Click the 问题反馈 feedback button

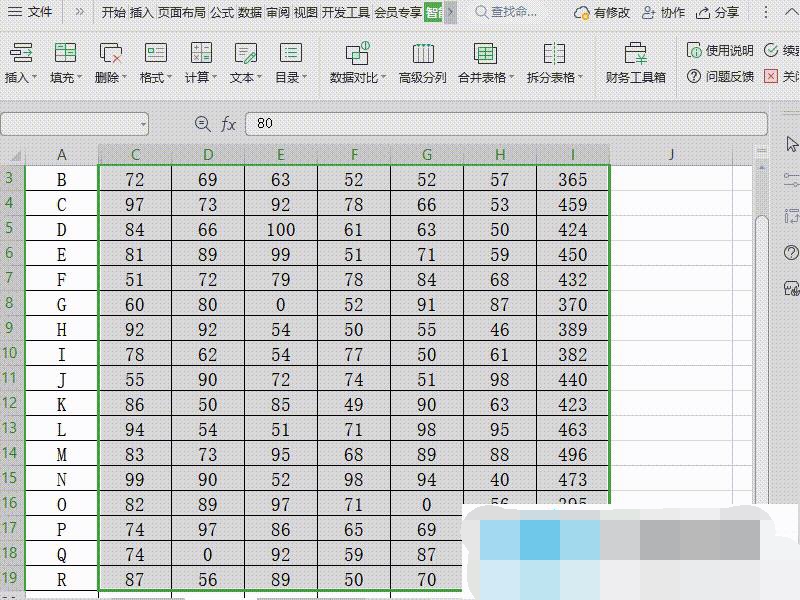pos(720,76)
